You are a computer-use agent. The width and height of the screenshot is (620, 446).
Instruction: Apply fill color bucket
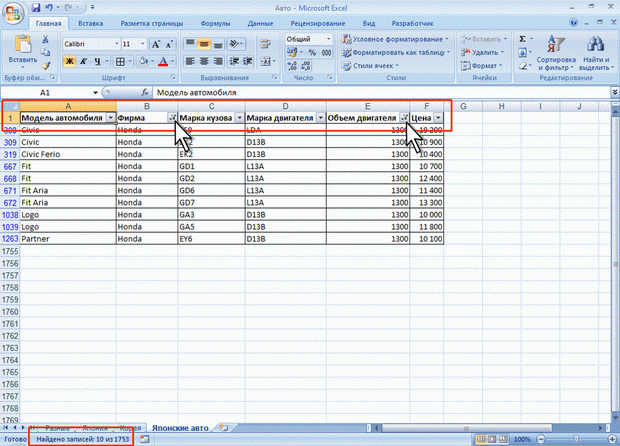tap(143, 61)
